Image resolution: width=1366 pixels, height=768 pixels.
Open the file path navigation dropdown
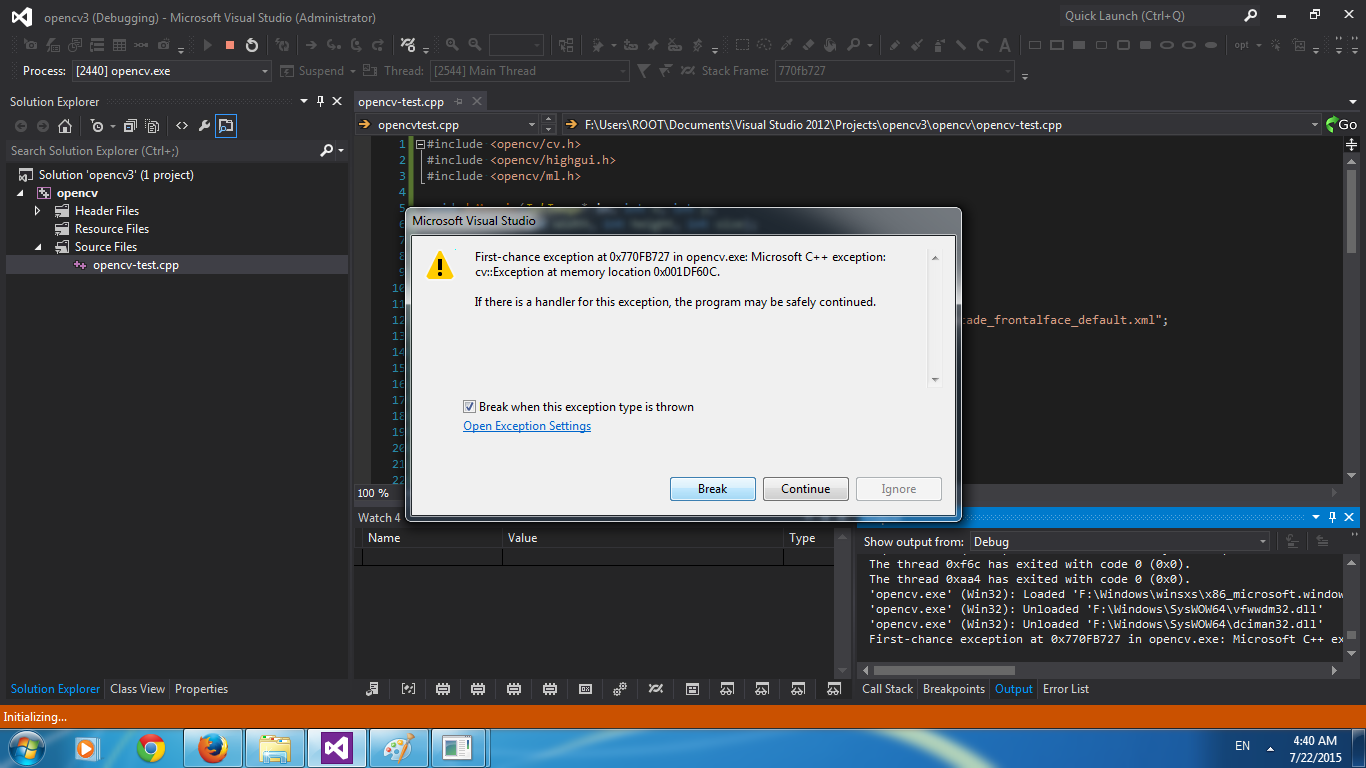coord(942,124)
